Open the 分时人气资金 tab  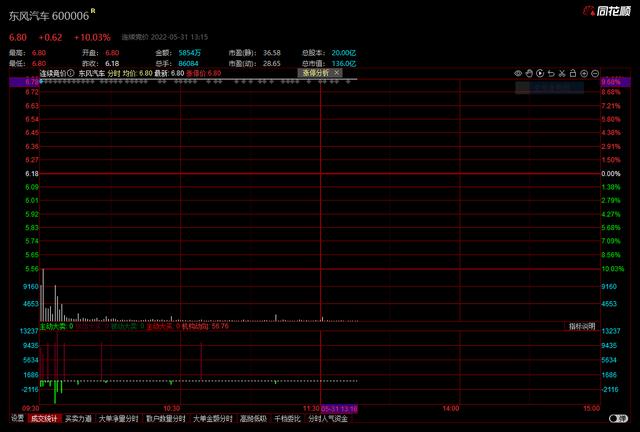(x=328, y=419)
